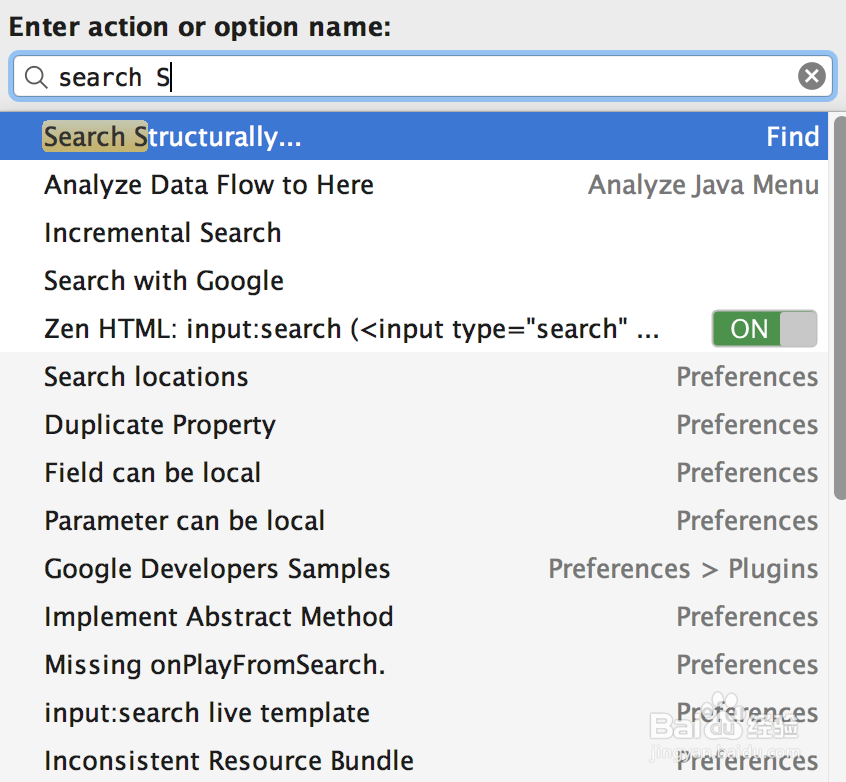
Task: Open Duplicate Property preference
Action: coord(160,425)
